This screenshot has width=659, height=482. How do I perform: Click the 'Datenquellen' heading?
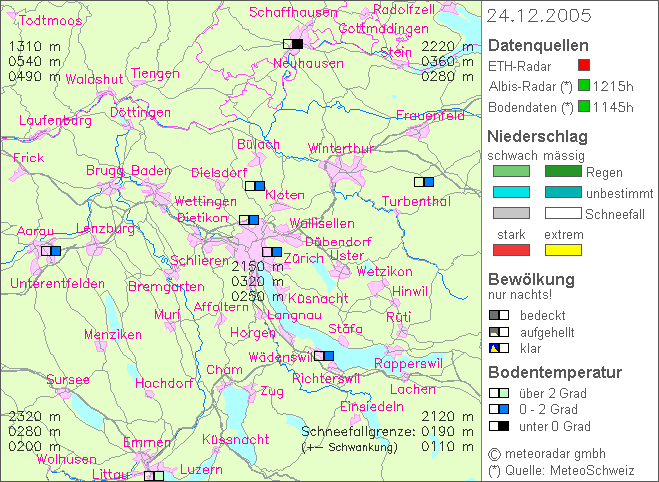(x=538, y=45)
